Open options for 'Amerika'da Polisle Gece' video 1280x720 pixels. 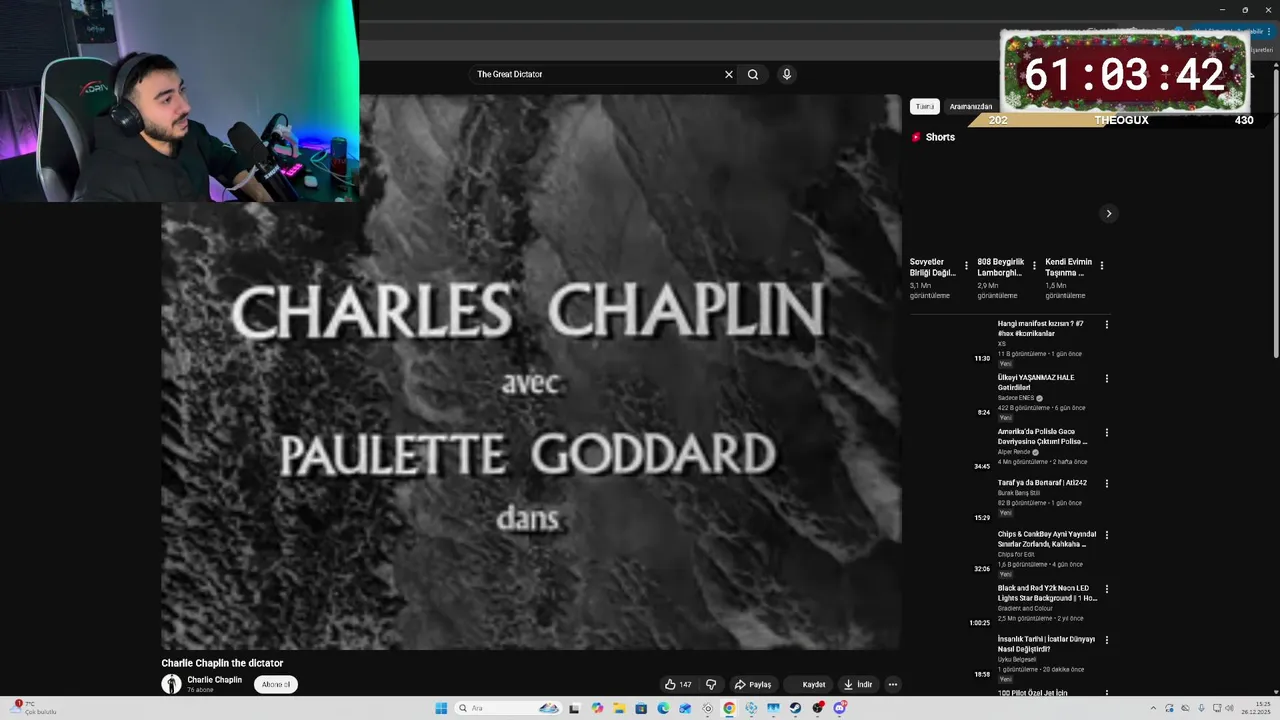pyautogui.click(x=1106, y=433)
